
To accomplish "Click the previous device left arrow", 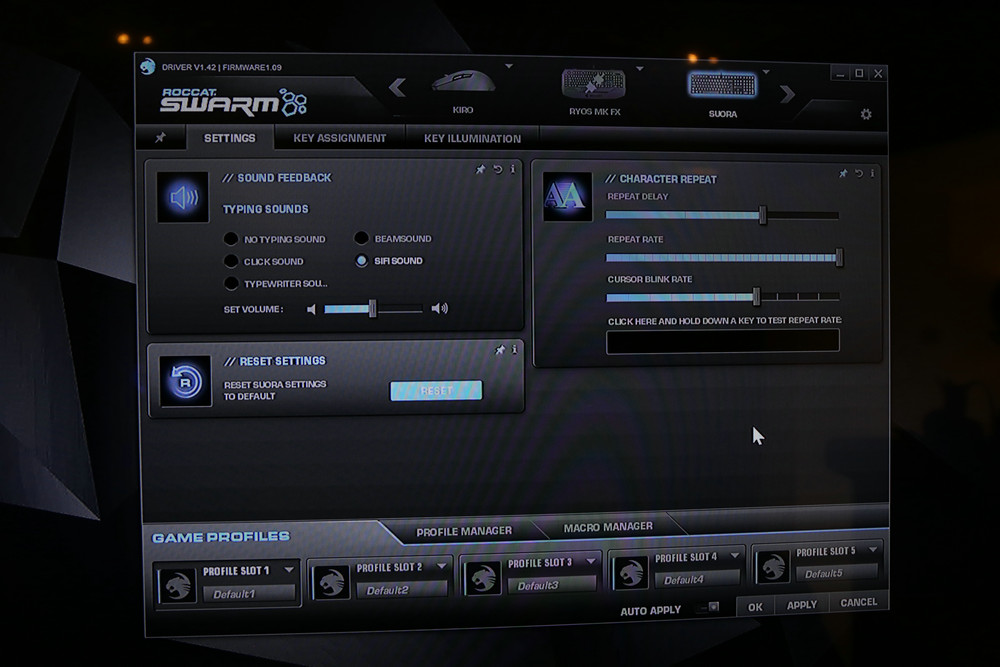I will coord(397,88).
